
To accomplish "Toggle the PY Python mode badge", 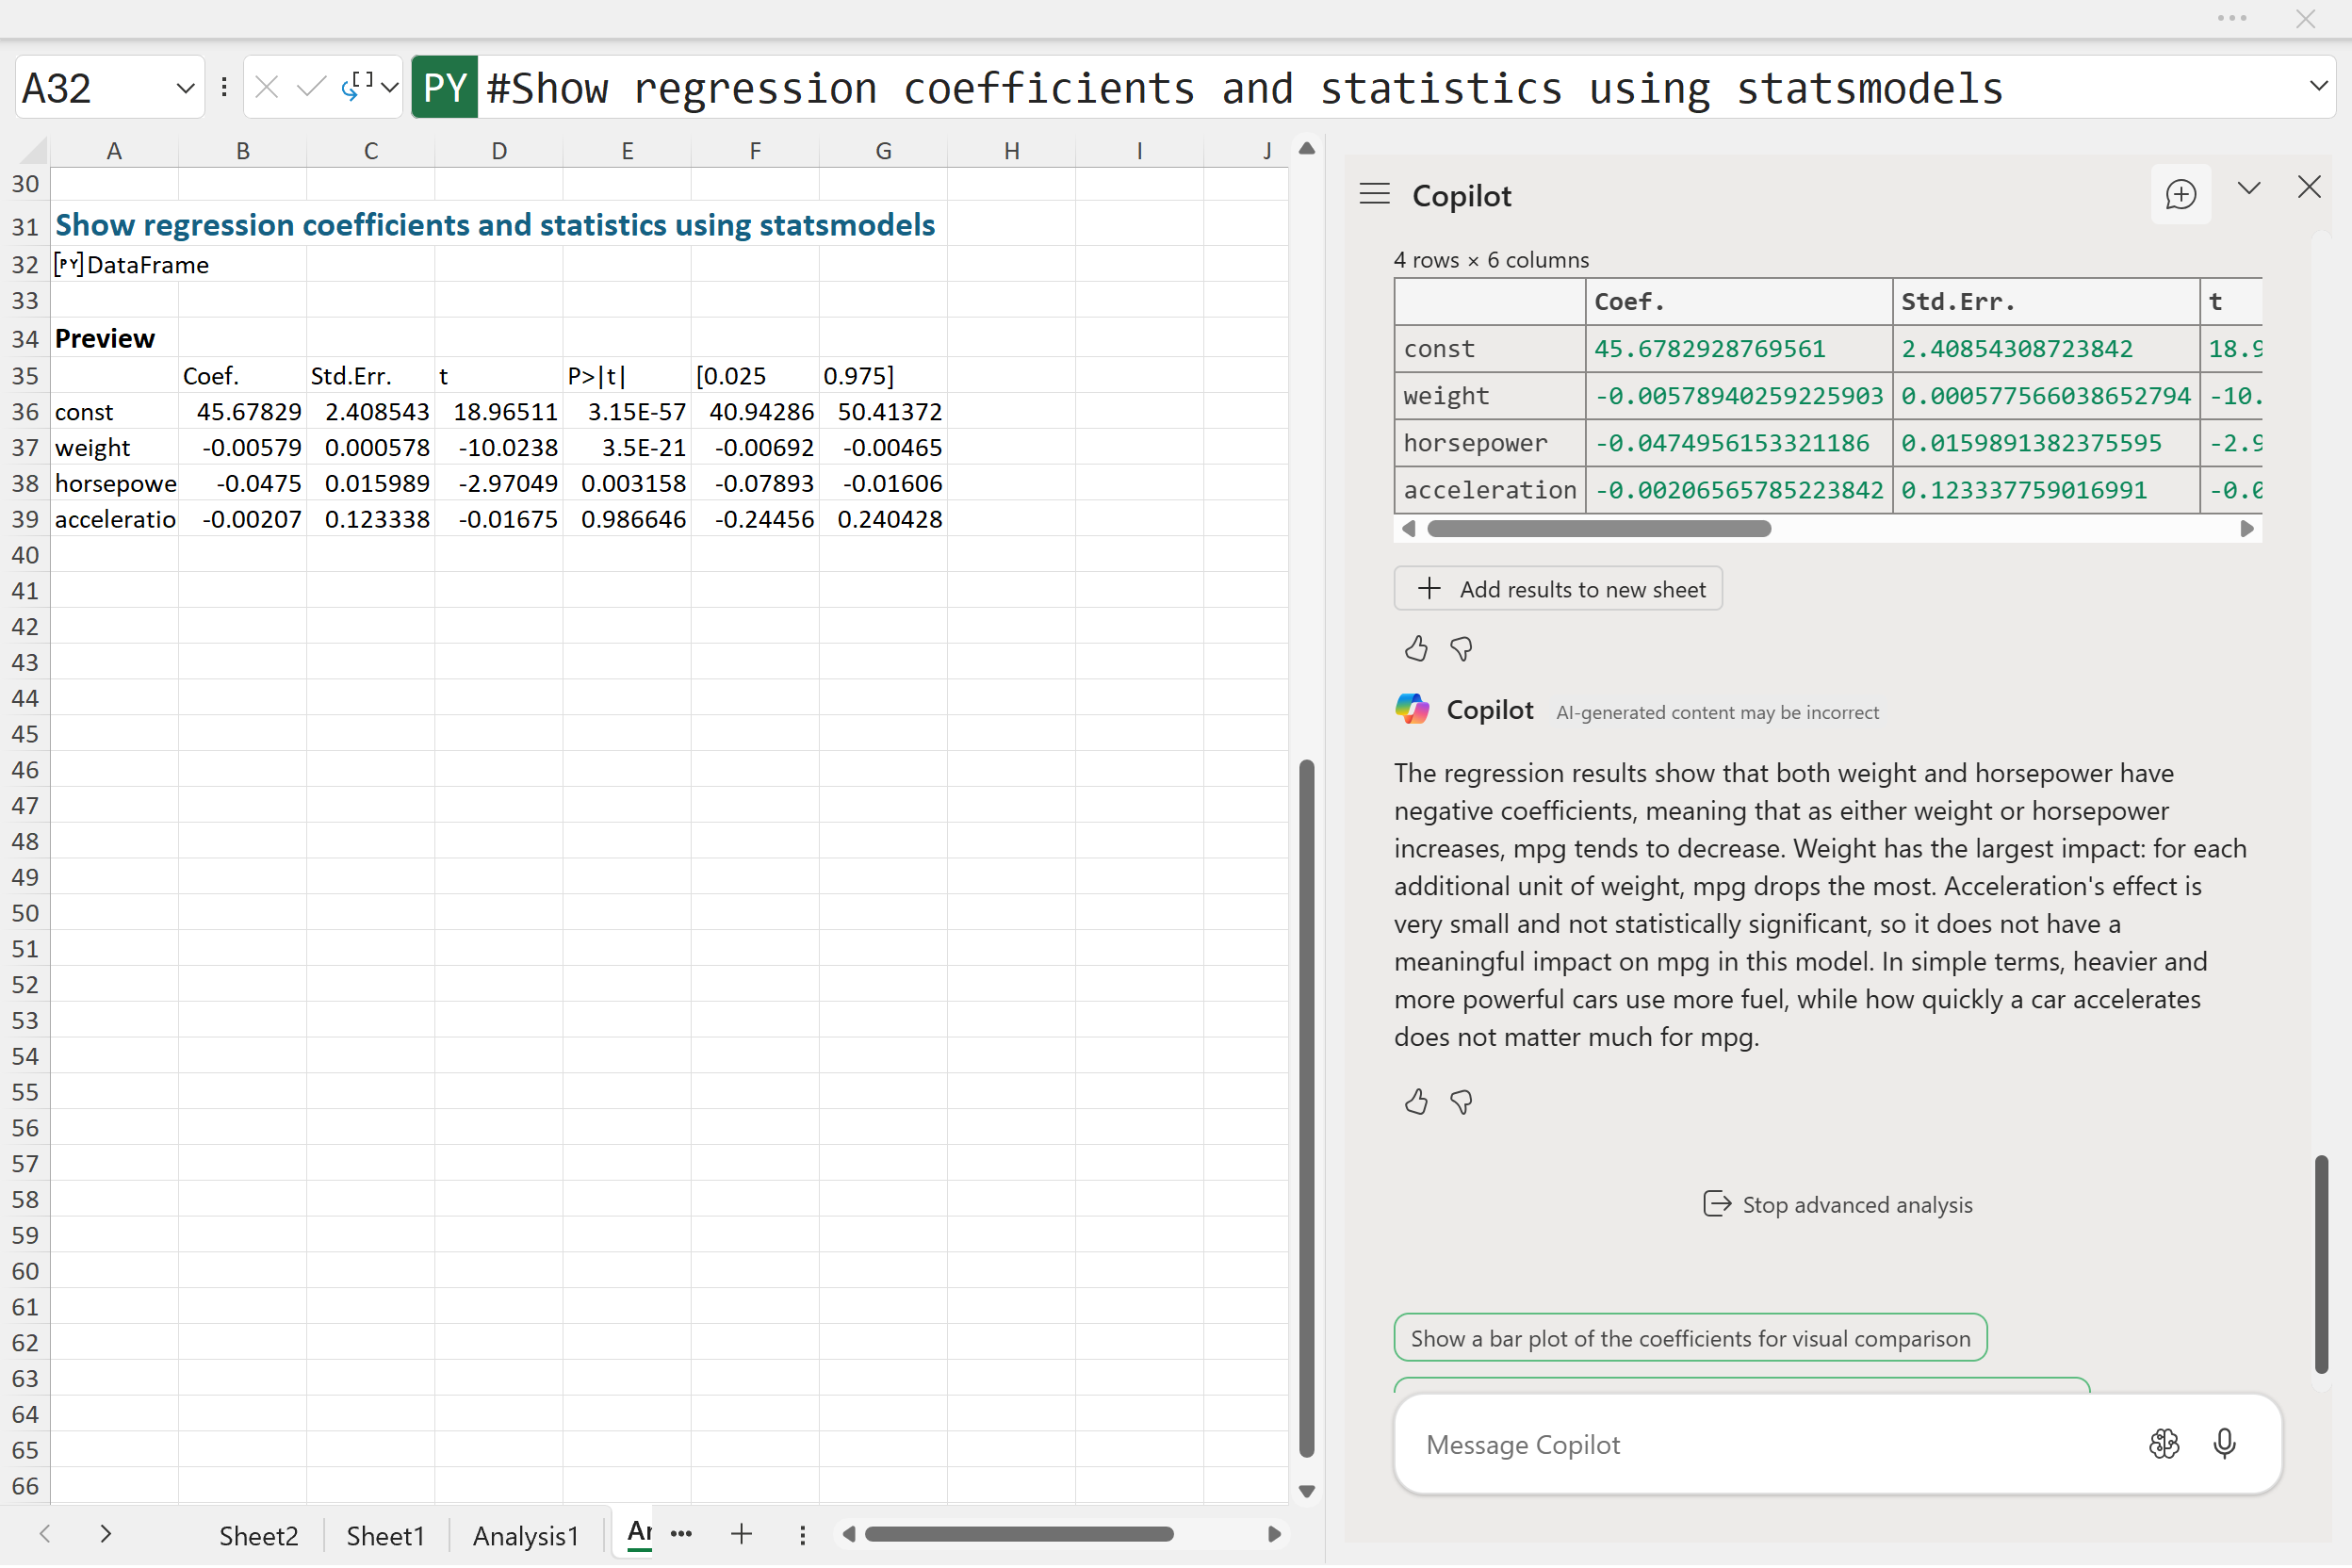I will (x=444, y=88).
